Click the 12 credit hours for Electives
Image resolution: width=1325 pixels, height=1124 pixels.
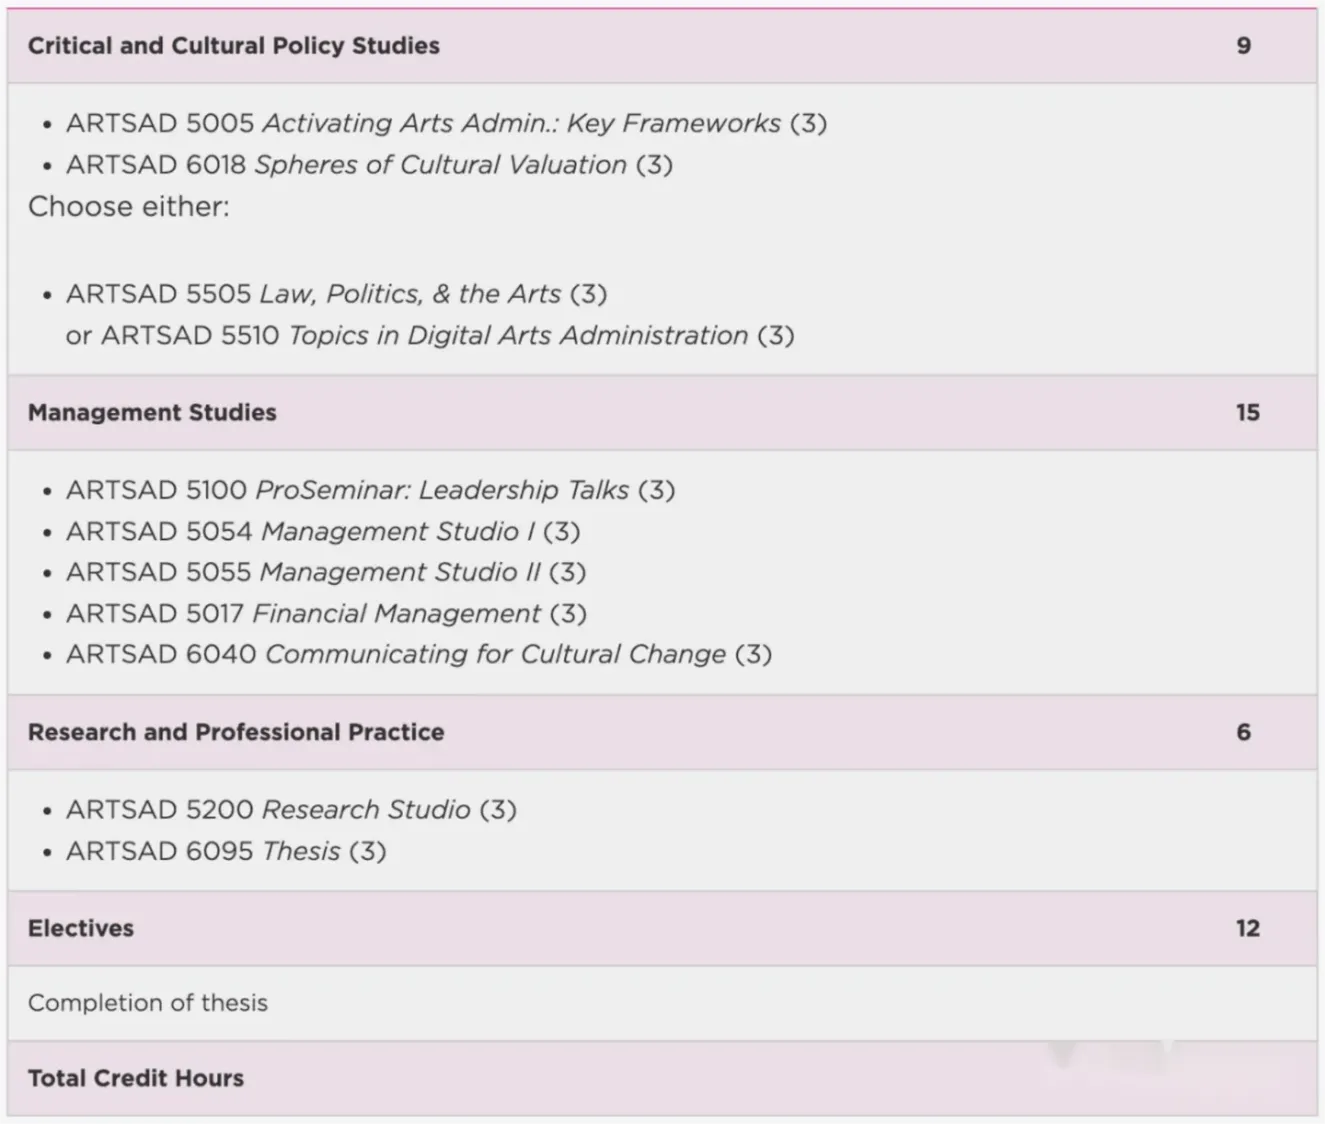(1247, 928)
